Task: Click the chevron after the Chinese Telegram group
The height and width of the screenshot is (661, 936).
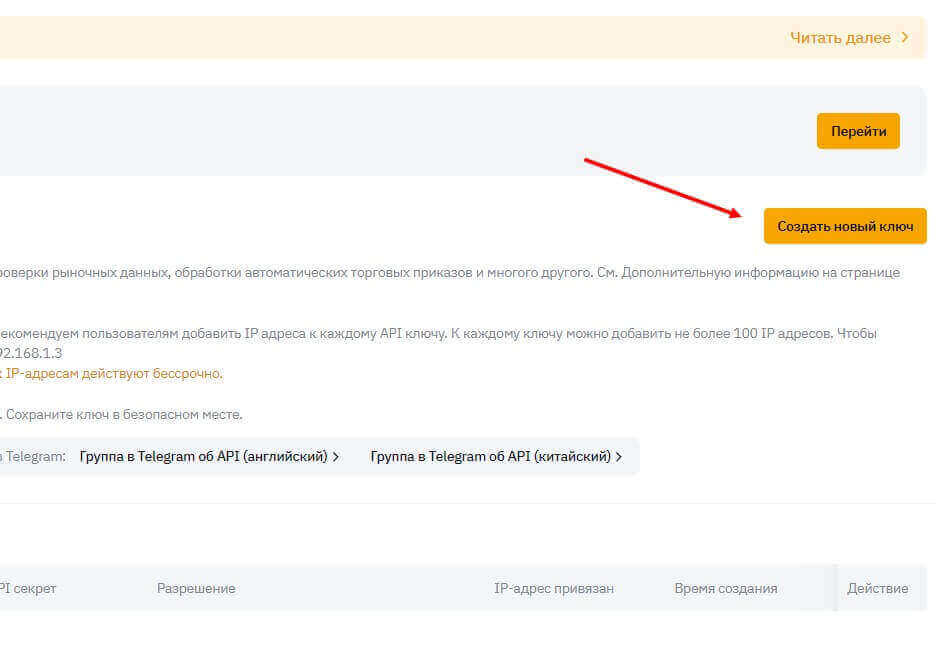Action: pyautogui.click(x=619, y=456)
